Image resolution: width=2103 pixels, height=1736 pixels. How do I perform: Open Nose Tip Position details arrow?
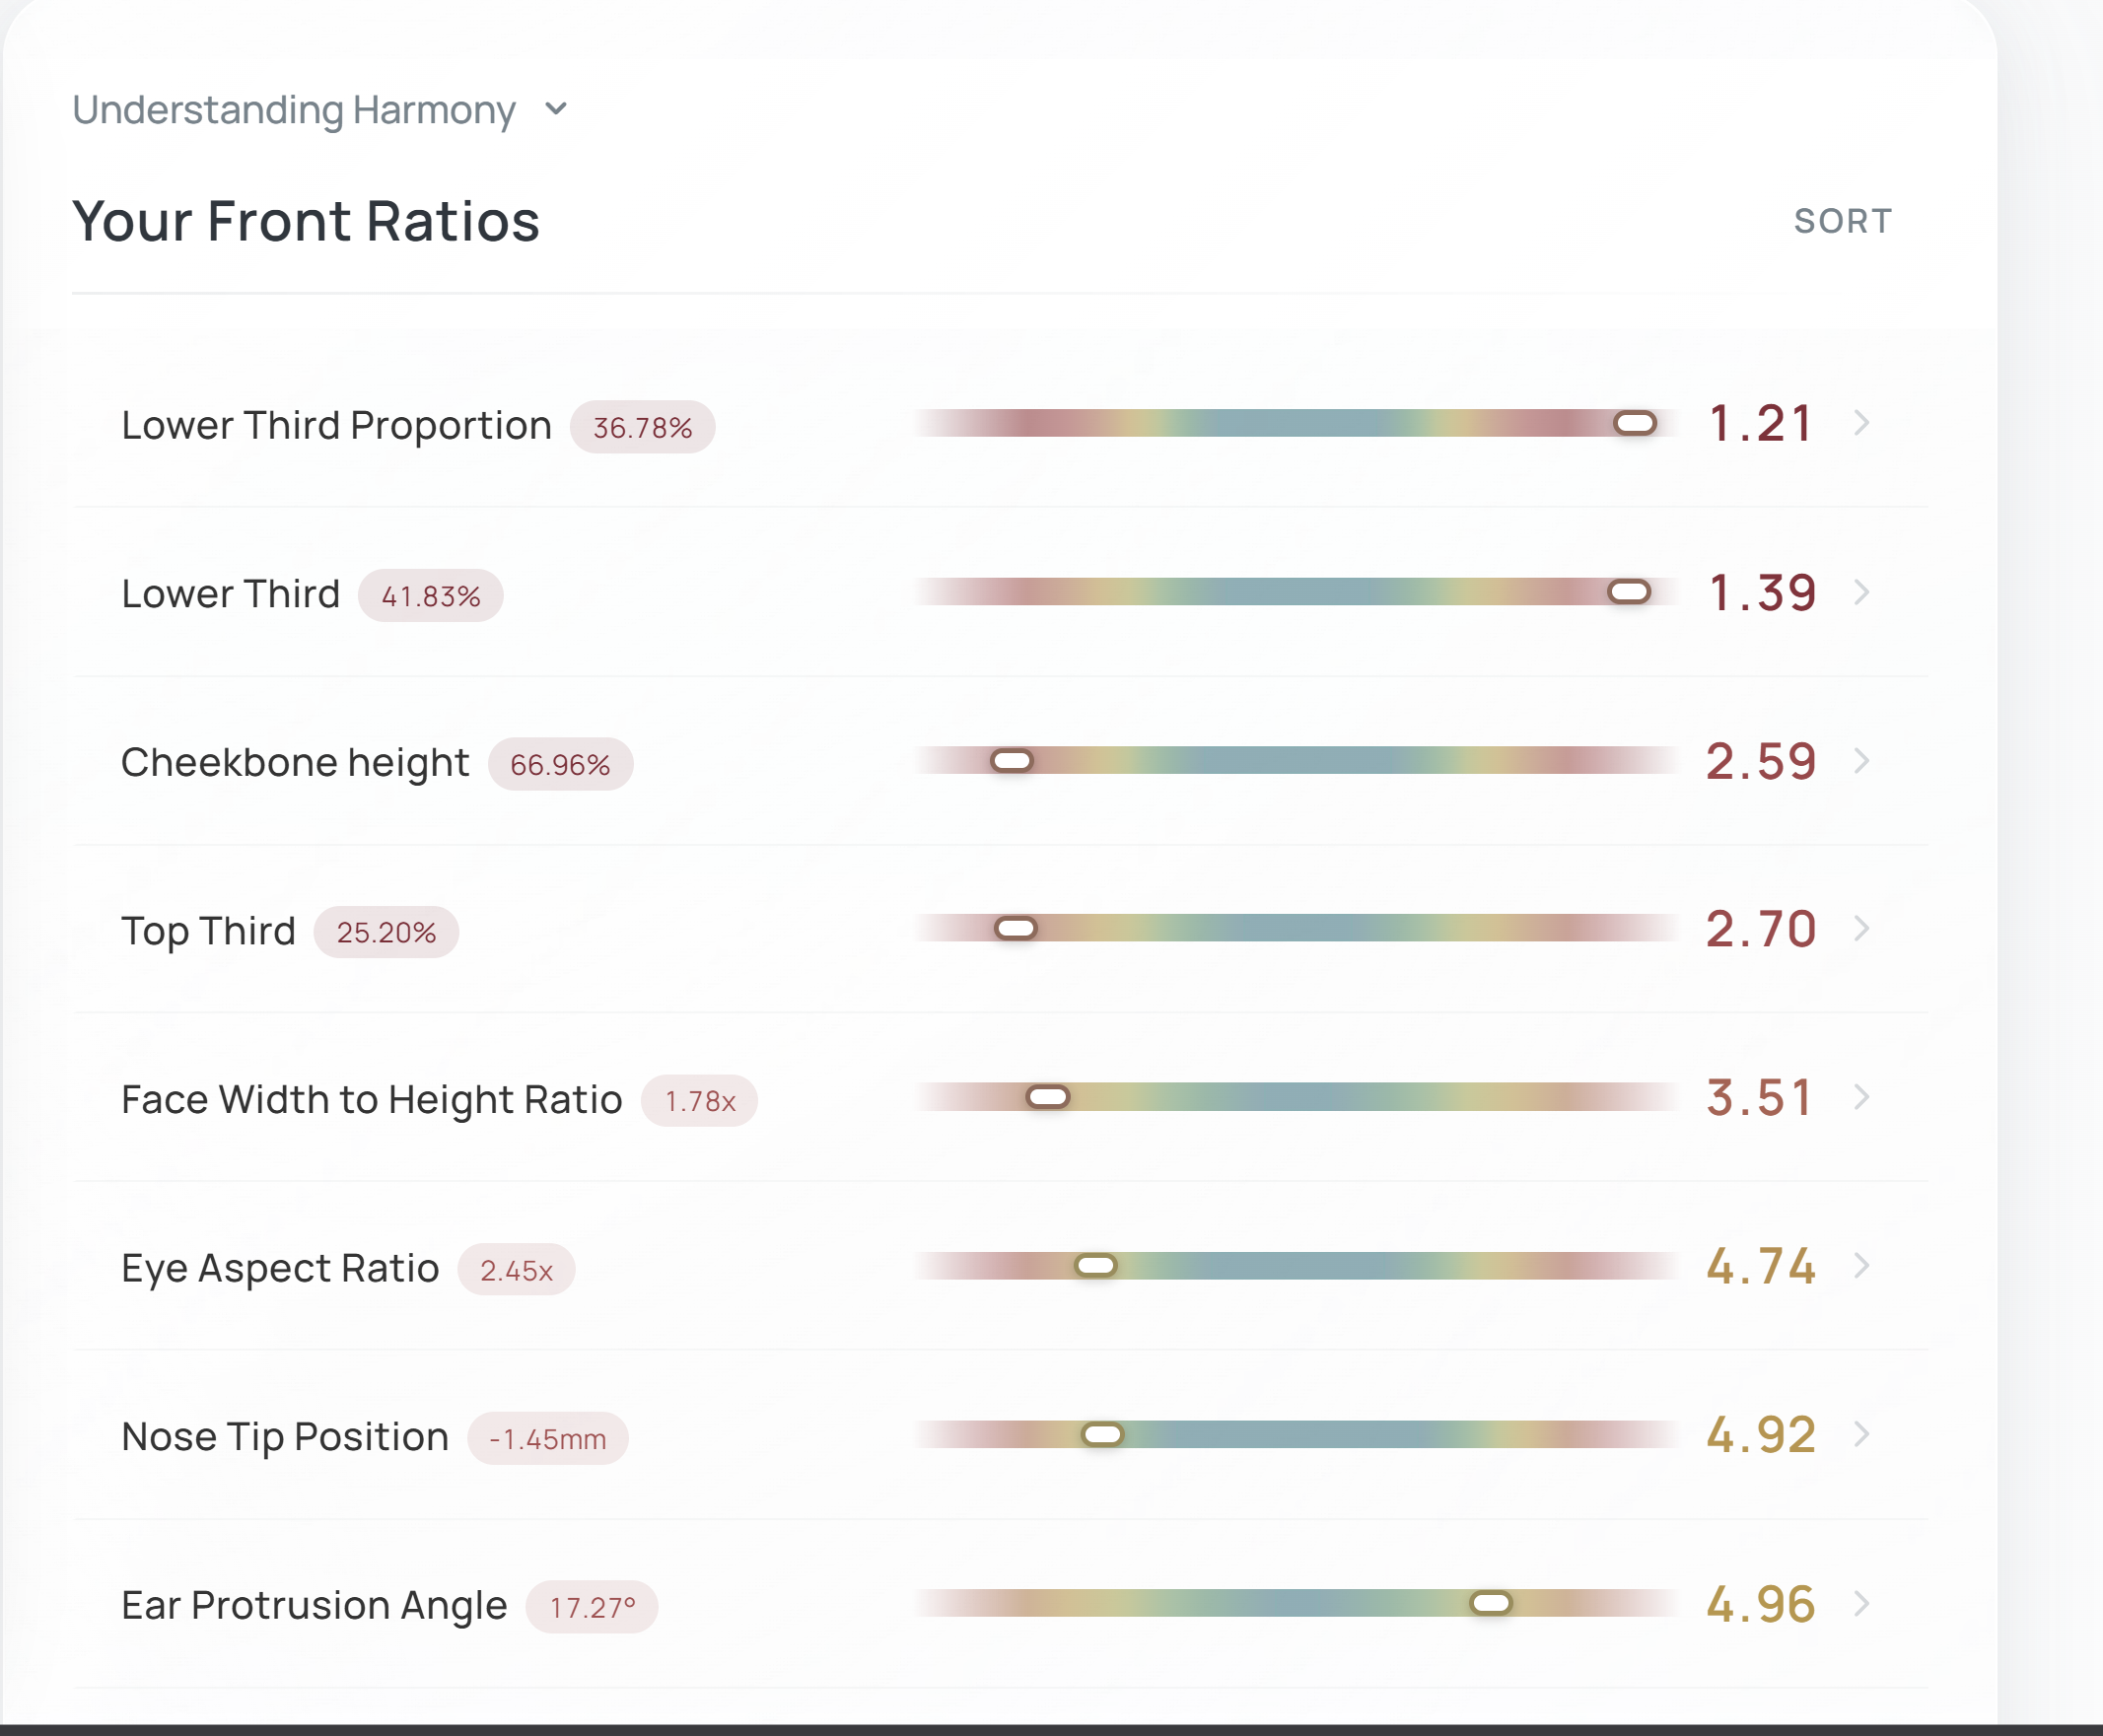click(x=1861, y=1434)
